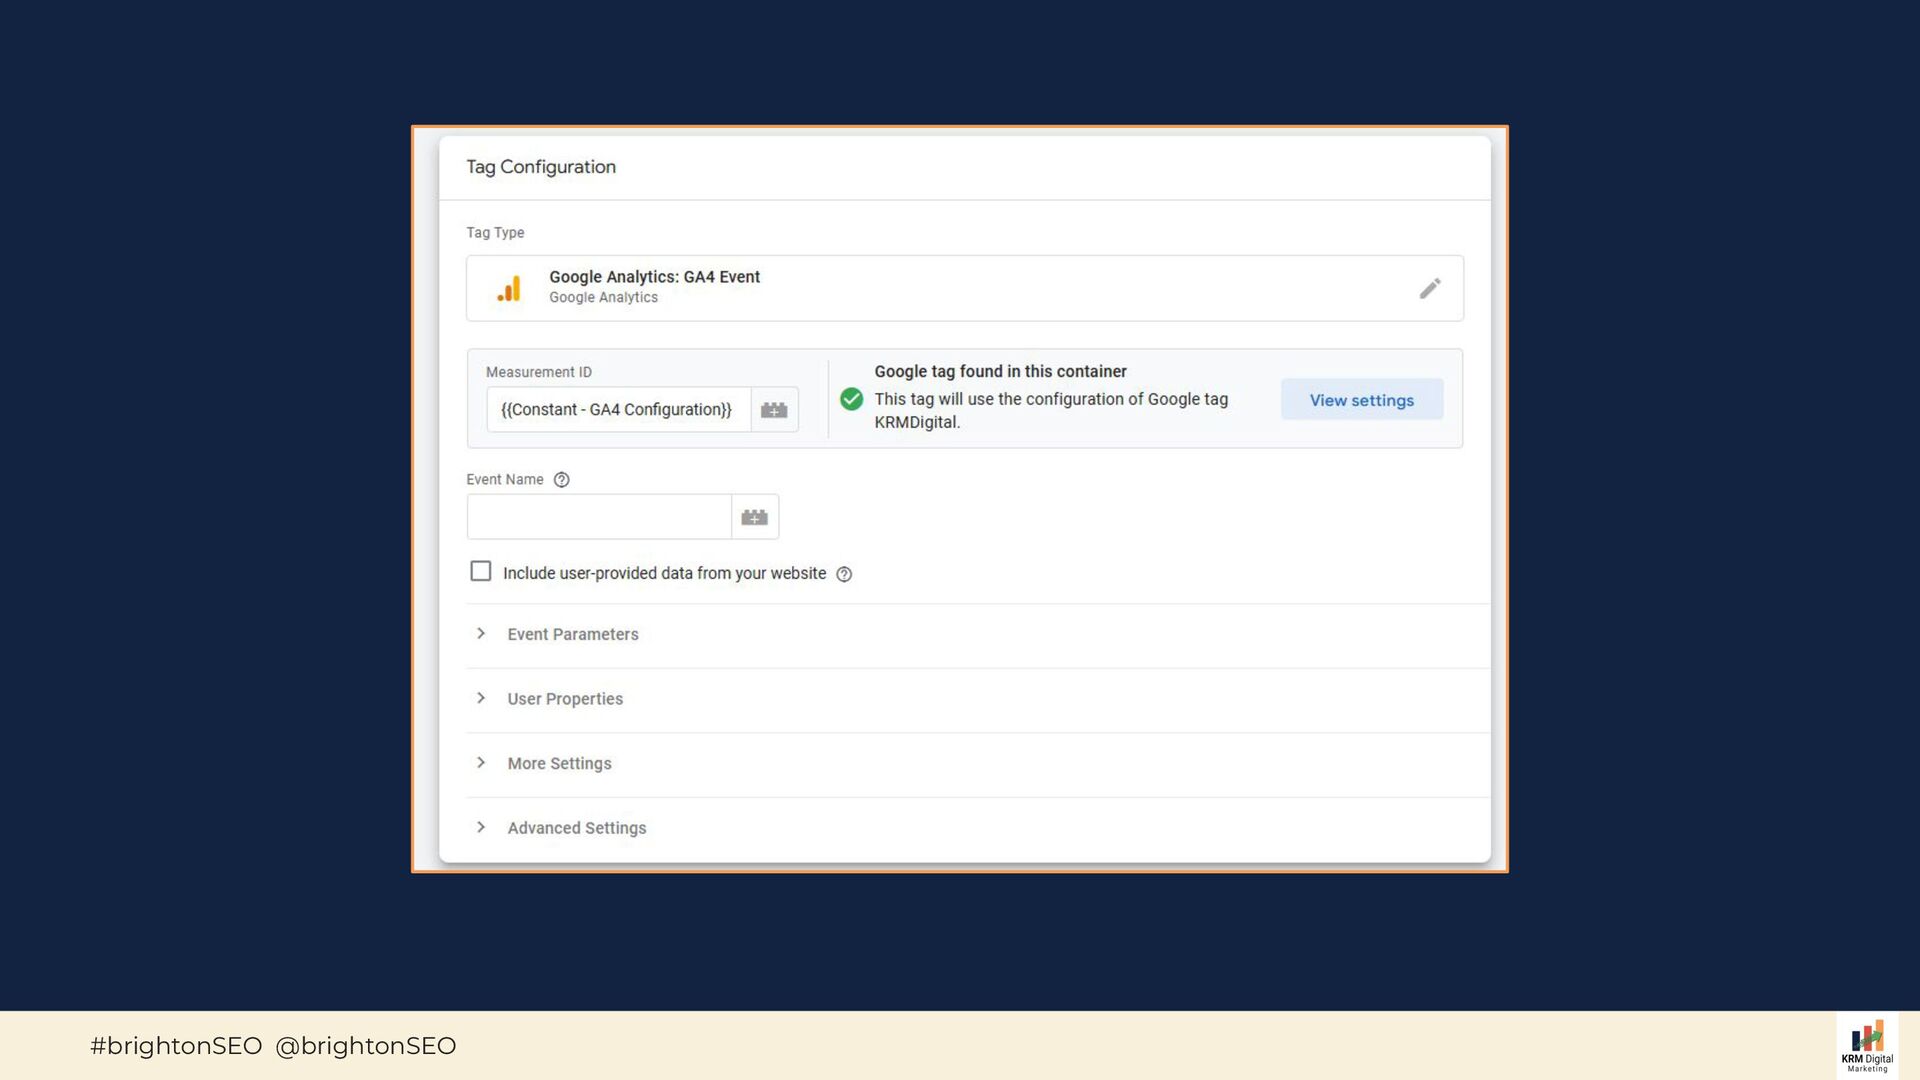Click help icon next to user-provided data
The width and height of the screenshot is (1920, 1080).
844,574
